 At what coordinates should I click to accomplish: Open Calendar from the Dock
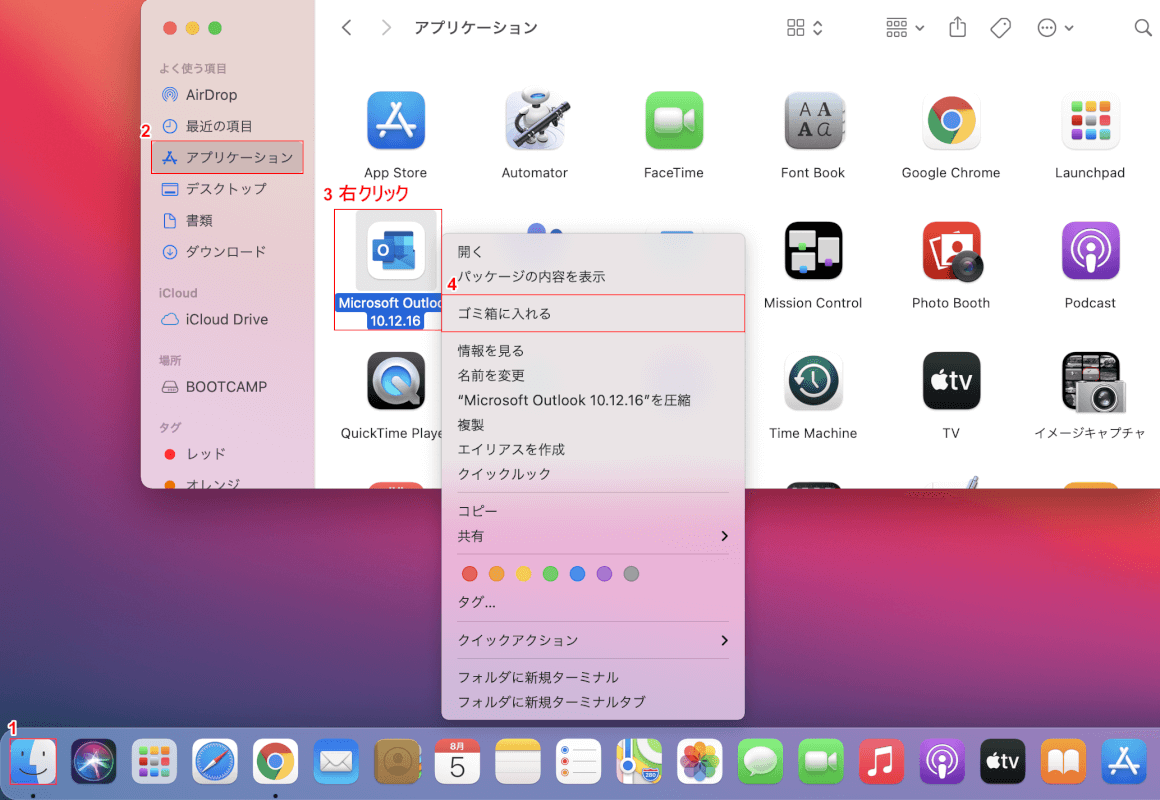point(457,761)
